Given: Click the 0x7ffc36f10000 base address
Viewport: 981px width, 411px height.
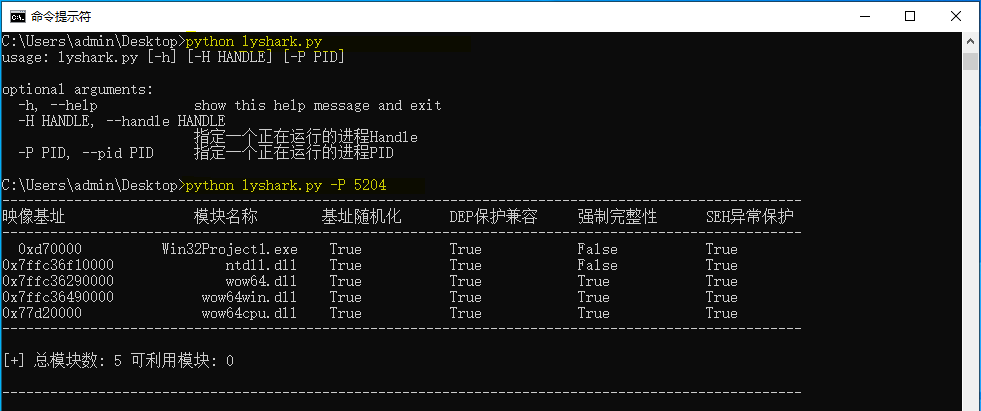Looking at the screenshot, I should coord(58,265).
